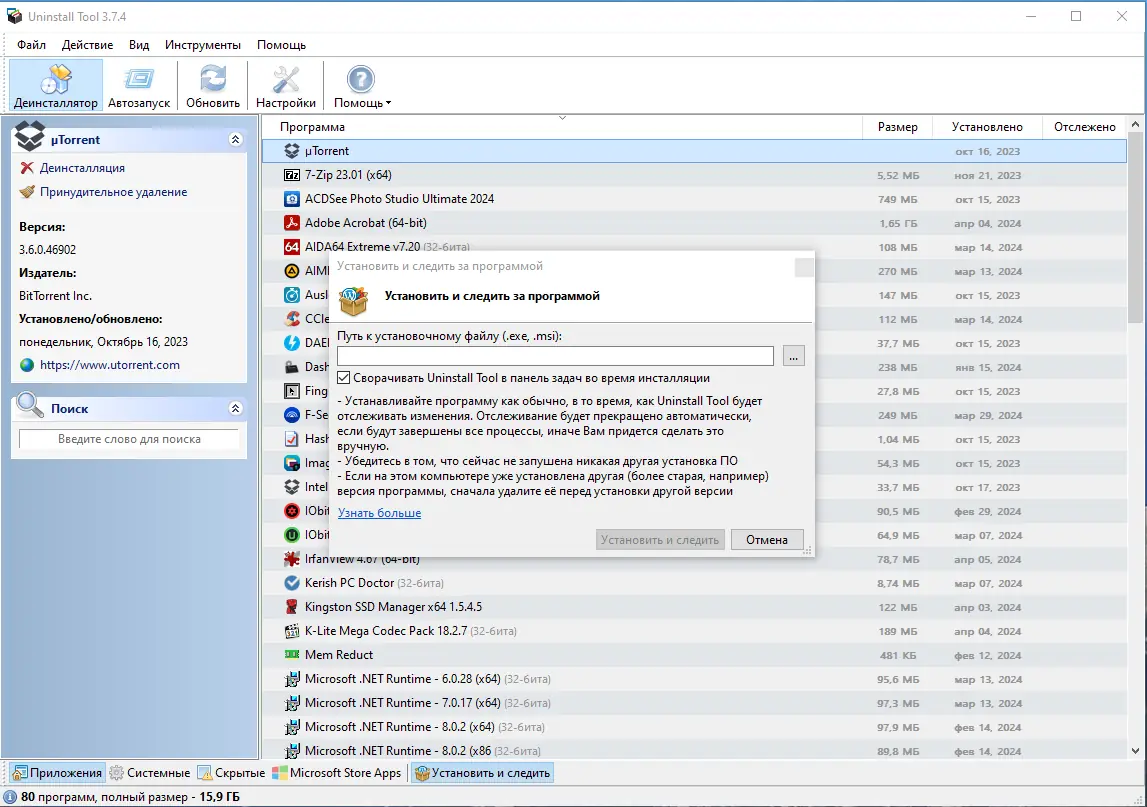Viewport: 1147px width, 807px height.
Task: Click the 1,65 ГБ size cell
Action: point(898,223)
